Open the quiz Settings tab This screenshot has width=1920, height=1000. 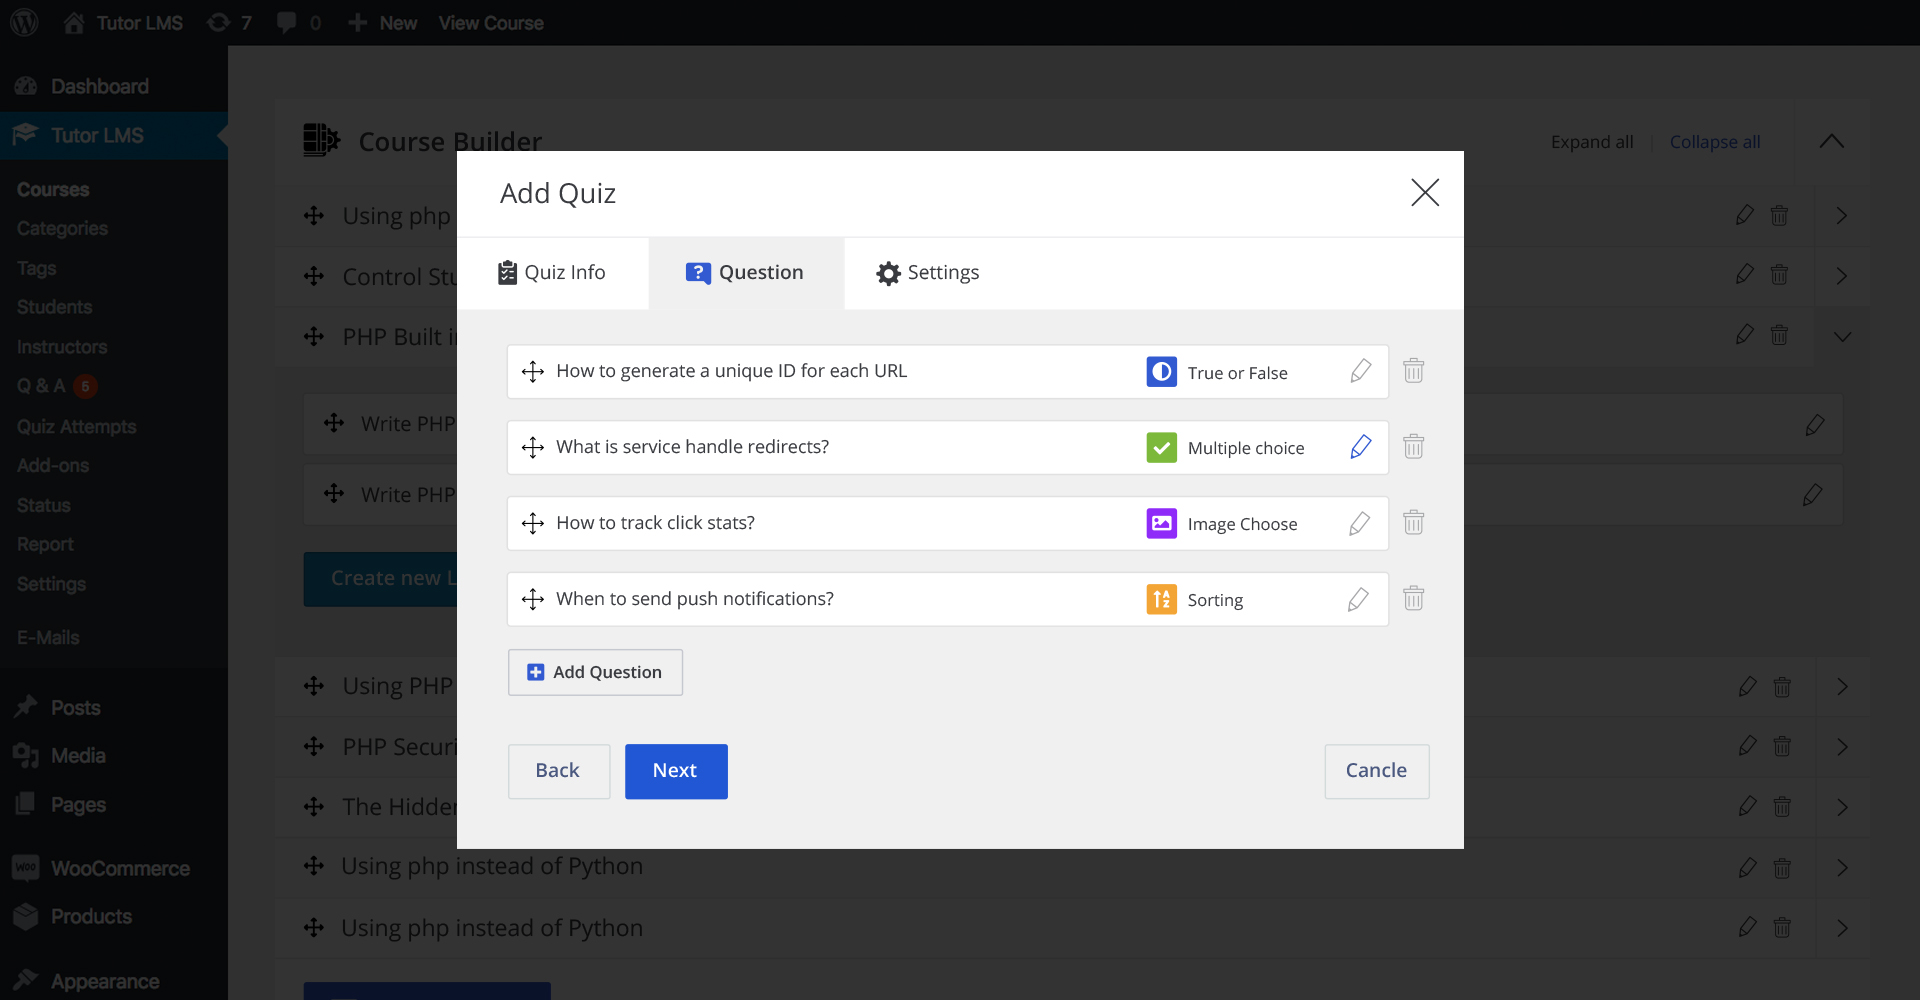coord(927,273)
